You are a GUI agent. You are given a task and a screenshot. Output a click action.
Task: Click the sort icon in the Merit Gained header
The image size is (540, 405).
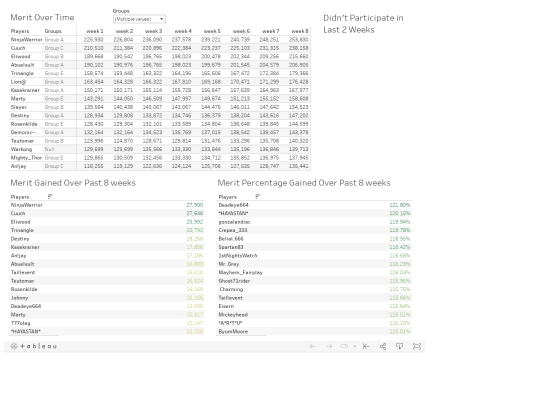(x=50, y=197)
